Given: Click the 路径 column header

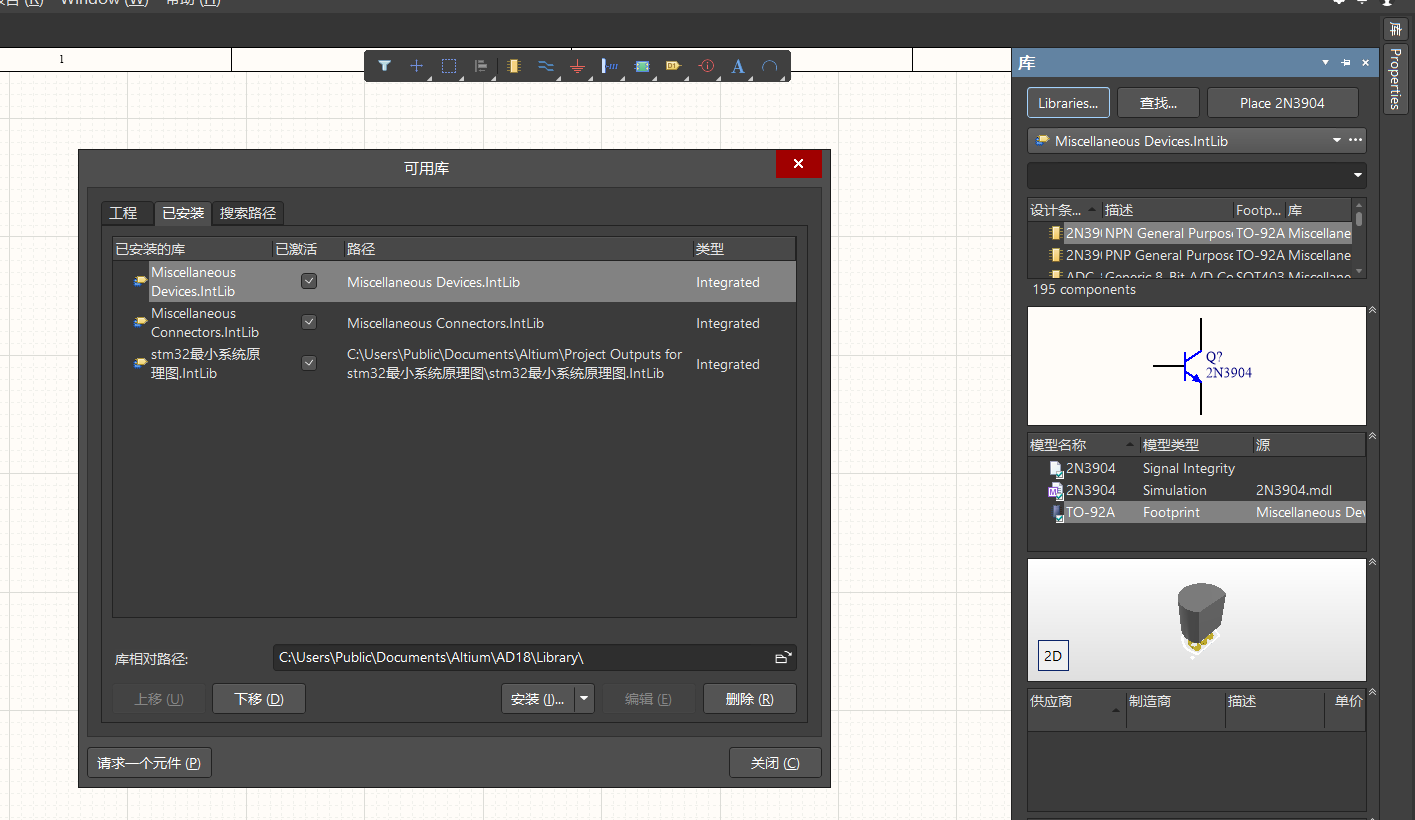Looking at the screenshot, I should click(x=518, y=249).
